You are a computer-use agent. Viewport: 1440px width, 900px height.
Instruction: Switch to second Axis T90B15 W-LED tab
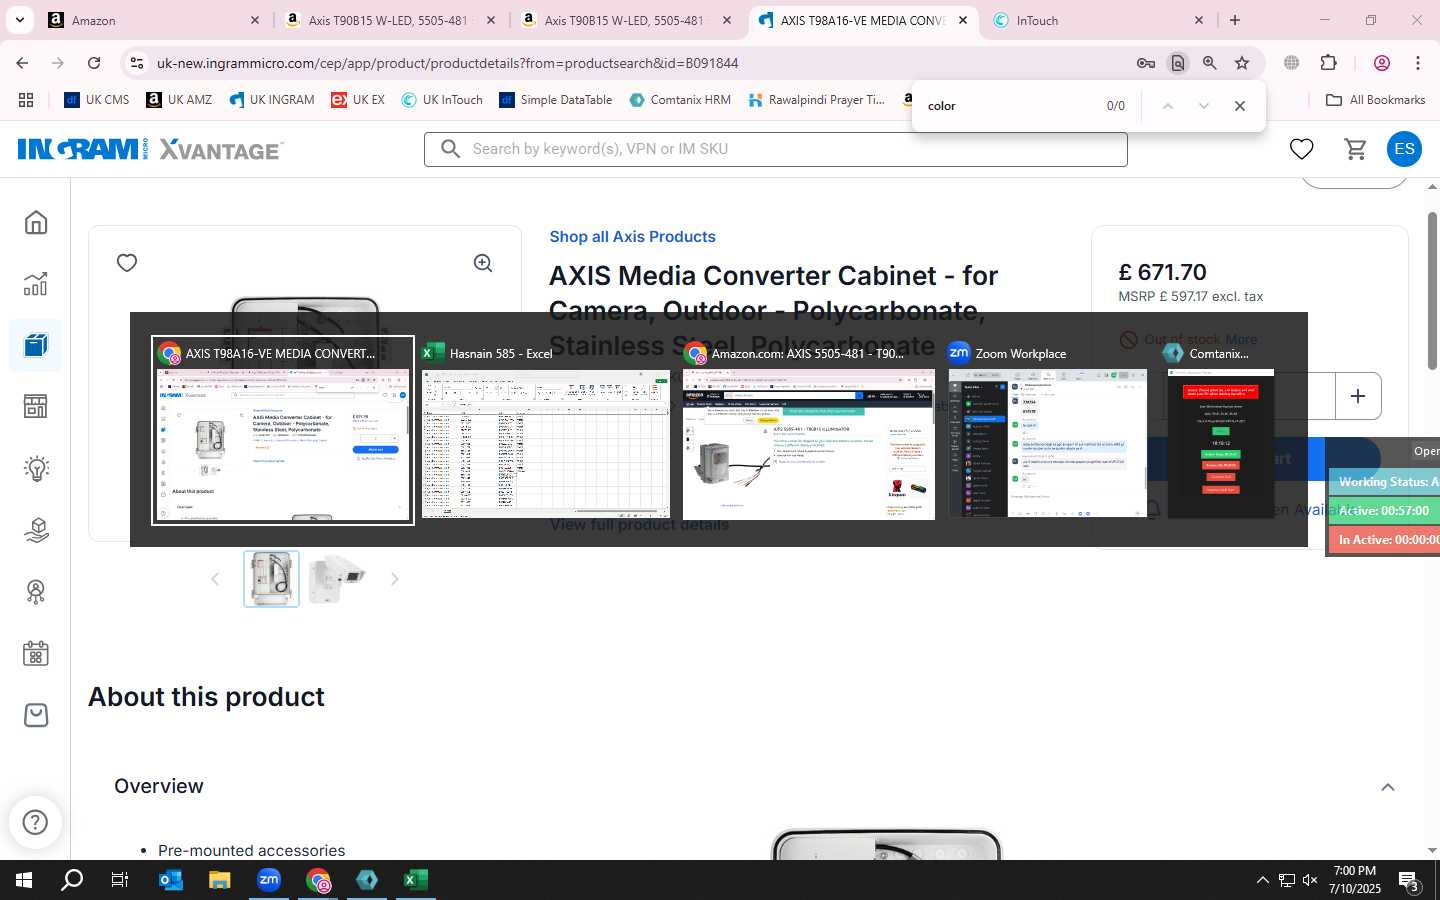click(x=626, y=20)
